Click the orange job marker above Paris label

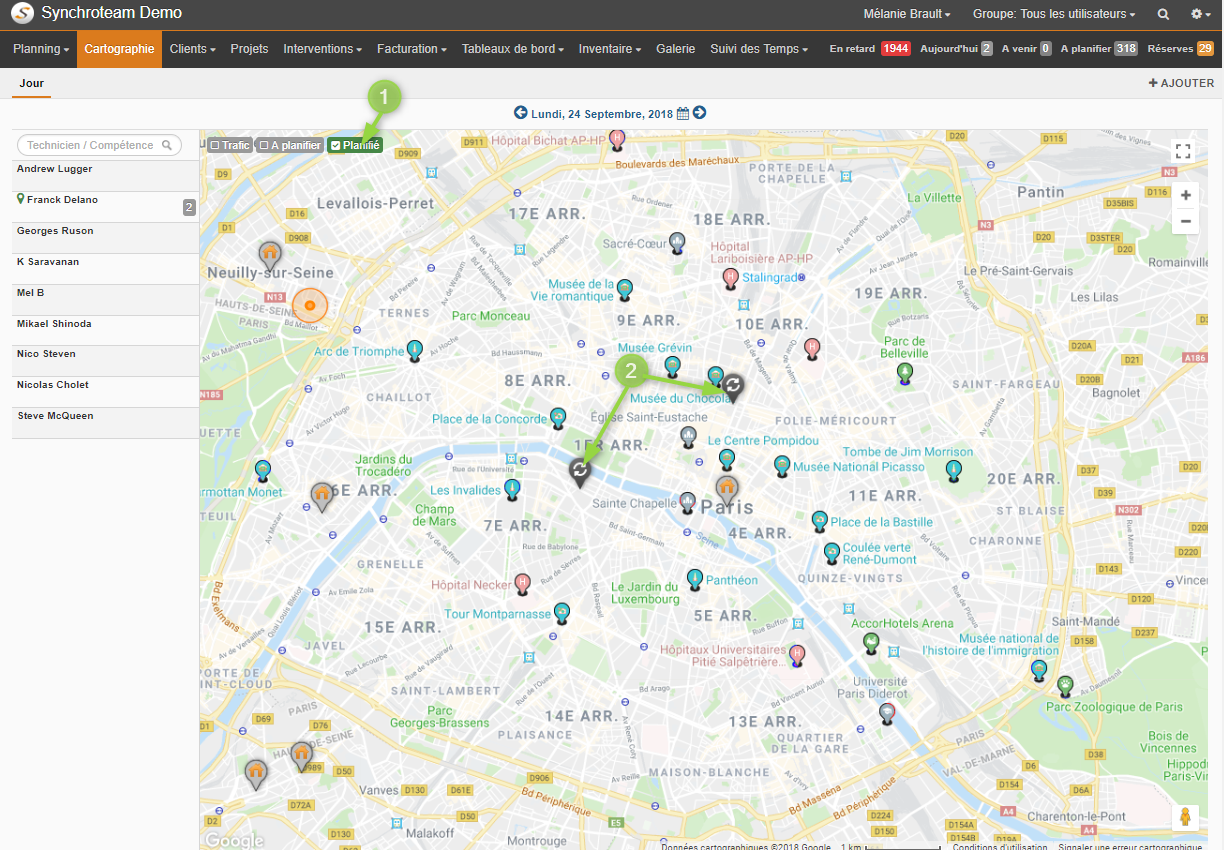[727, 490]
